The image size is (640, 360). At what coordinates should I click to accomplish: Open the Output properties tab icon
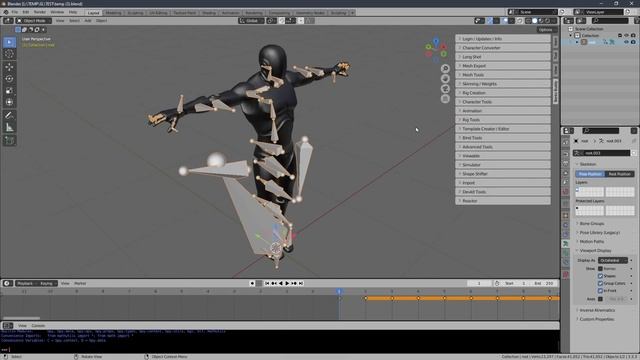(565, 164)
